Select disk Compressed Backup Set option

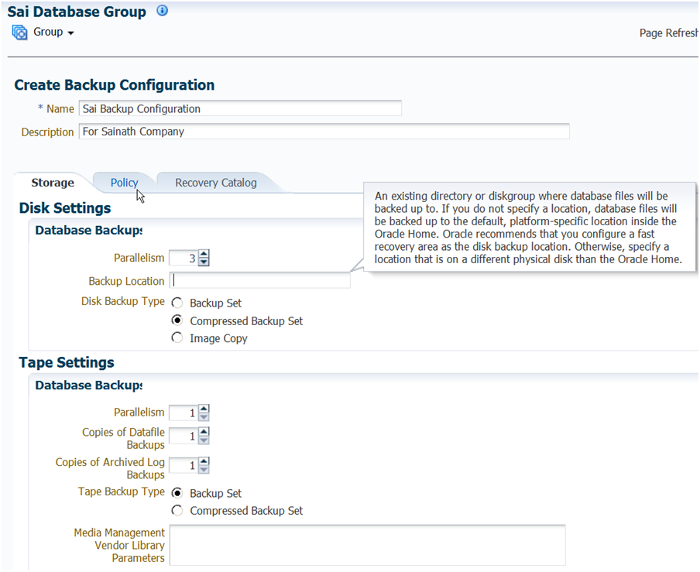pyautogui.click(x=177, y=321)
